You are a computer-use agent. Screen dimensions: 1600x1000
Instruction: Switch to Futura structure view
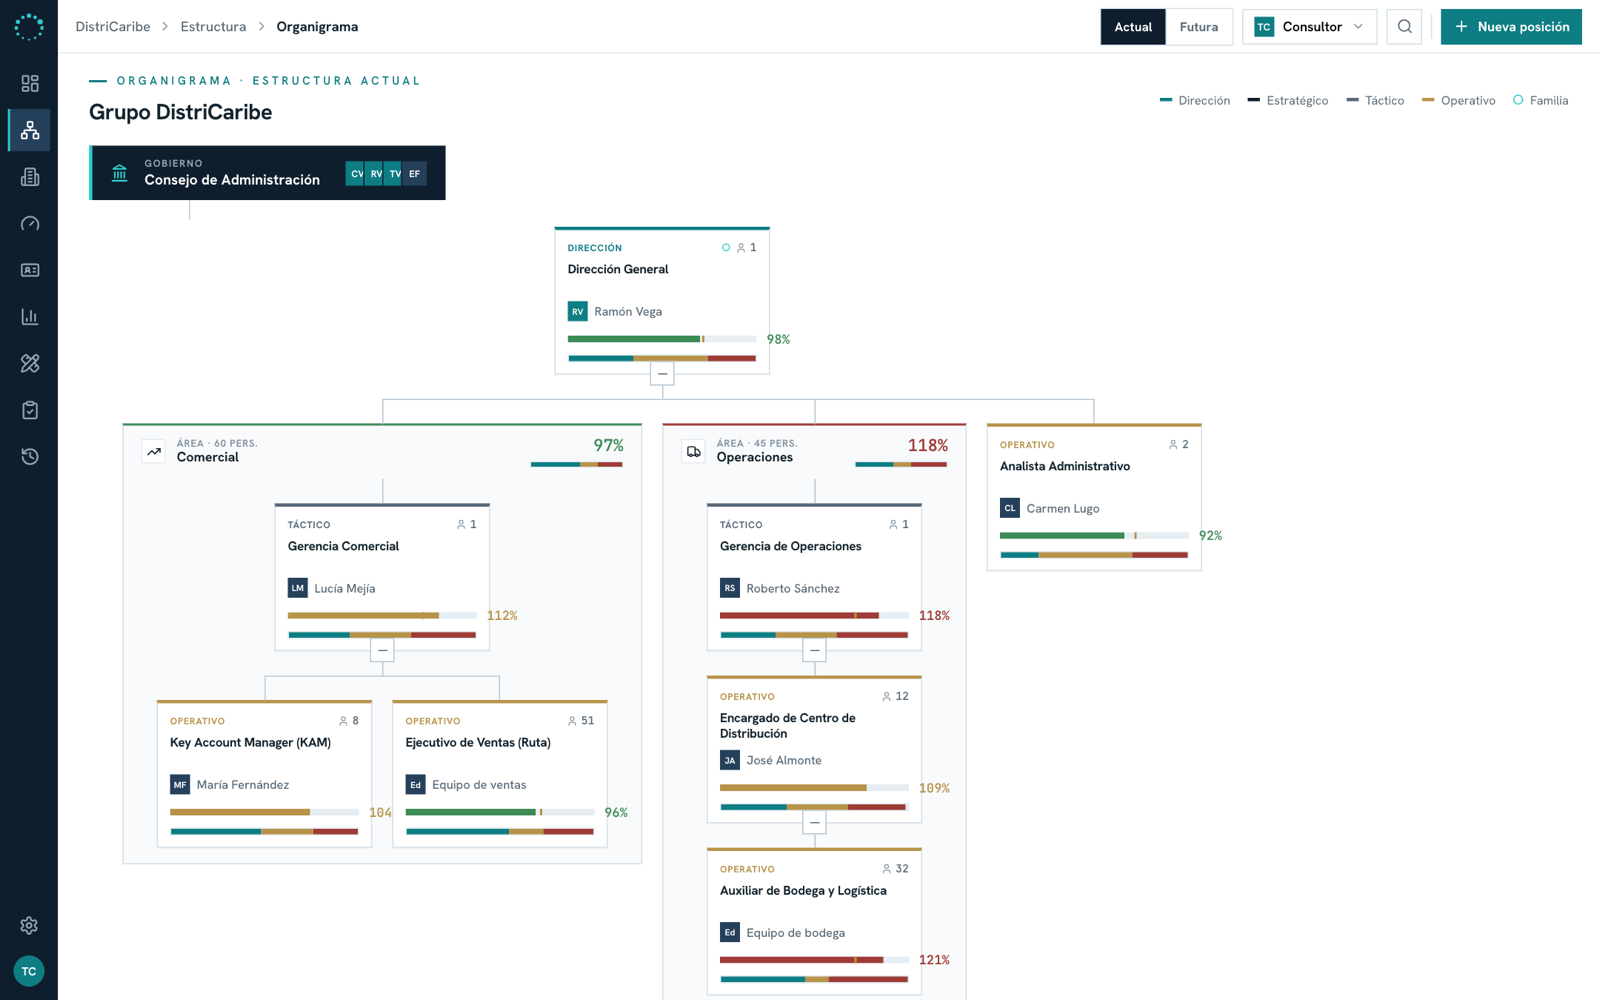point(1198,27)
